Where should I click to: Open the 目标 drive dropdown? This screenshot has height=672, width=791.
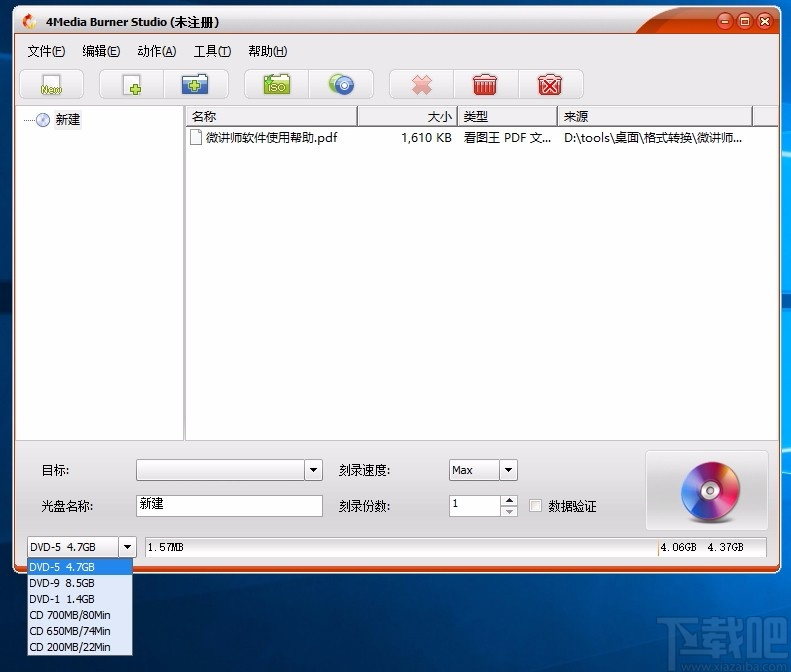pyautogui.click(x=313, y=470)
